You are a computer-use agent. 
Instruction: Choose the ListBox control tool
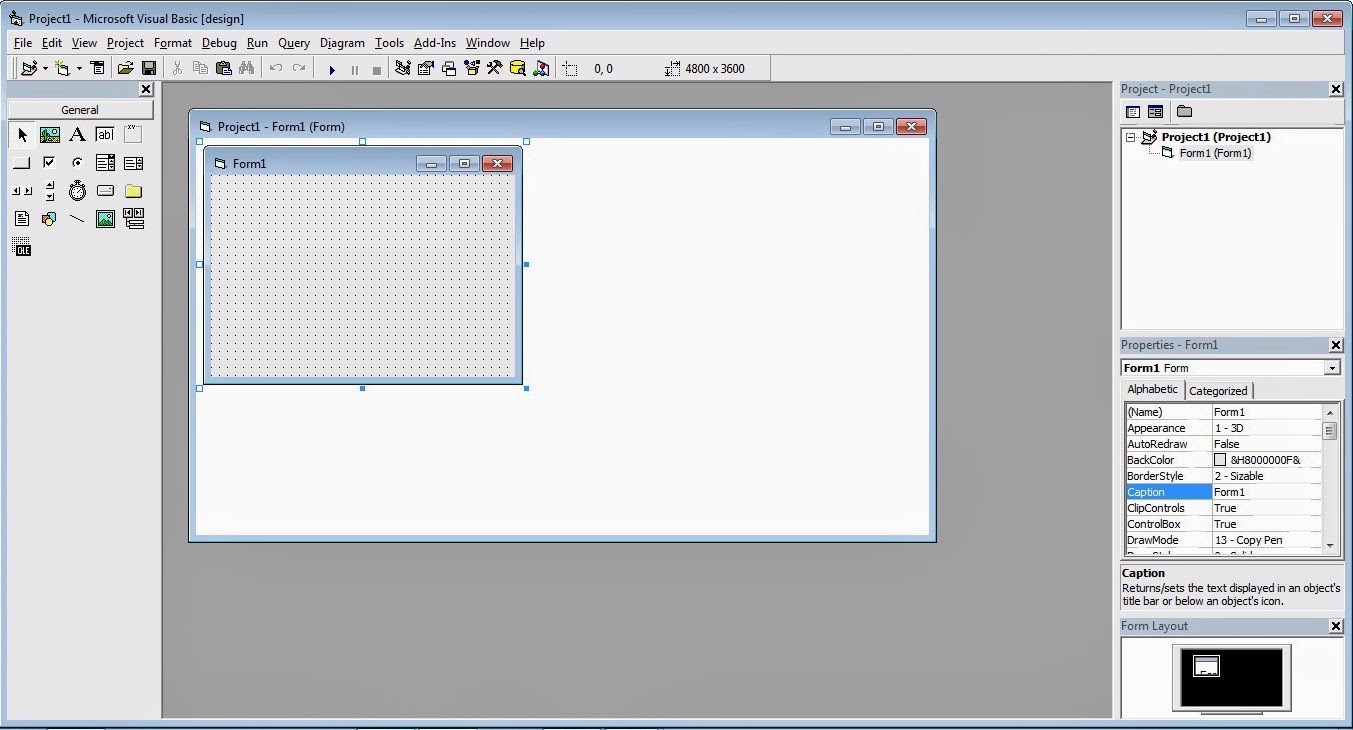pos(133,163)
